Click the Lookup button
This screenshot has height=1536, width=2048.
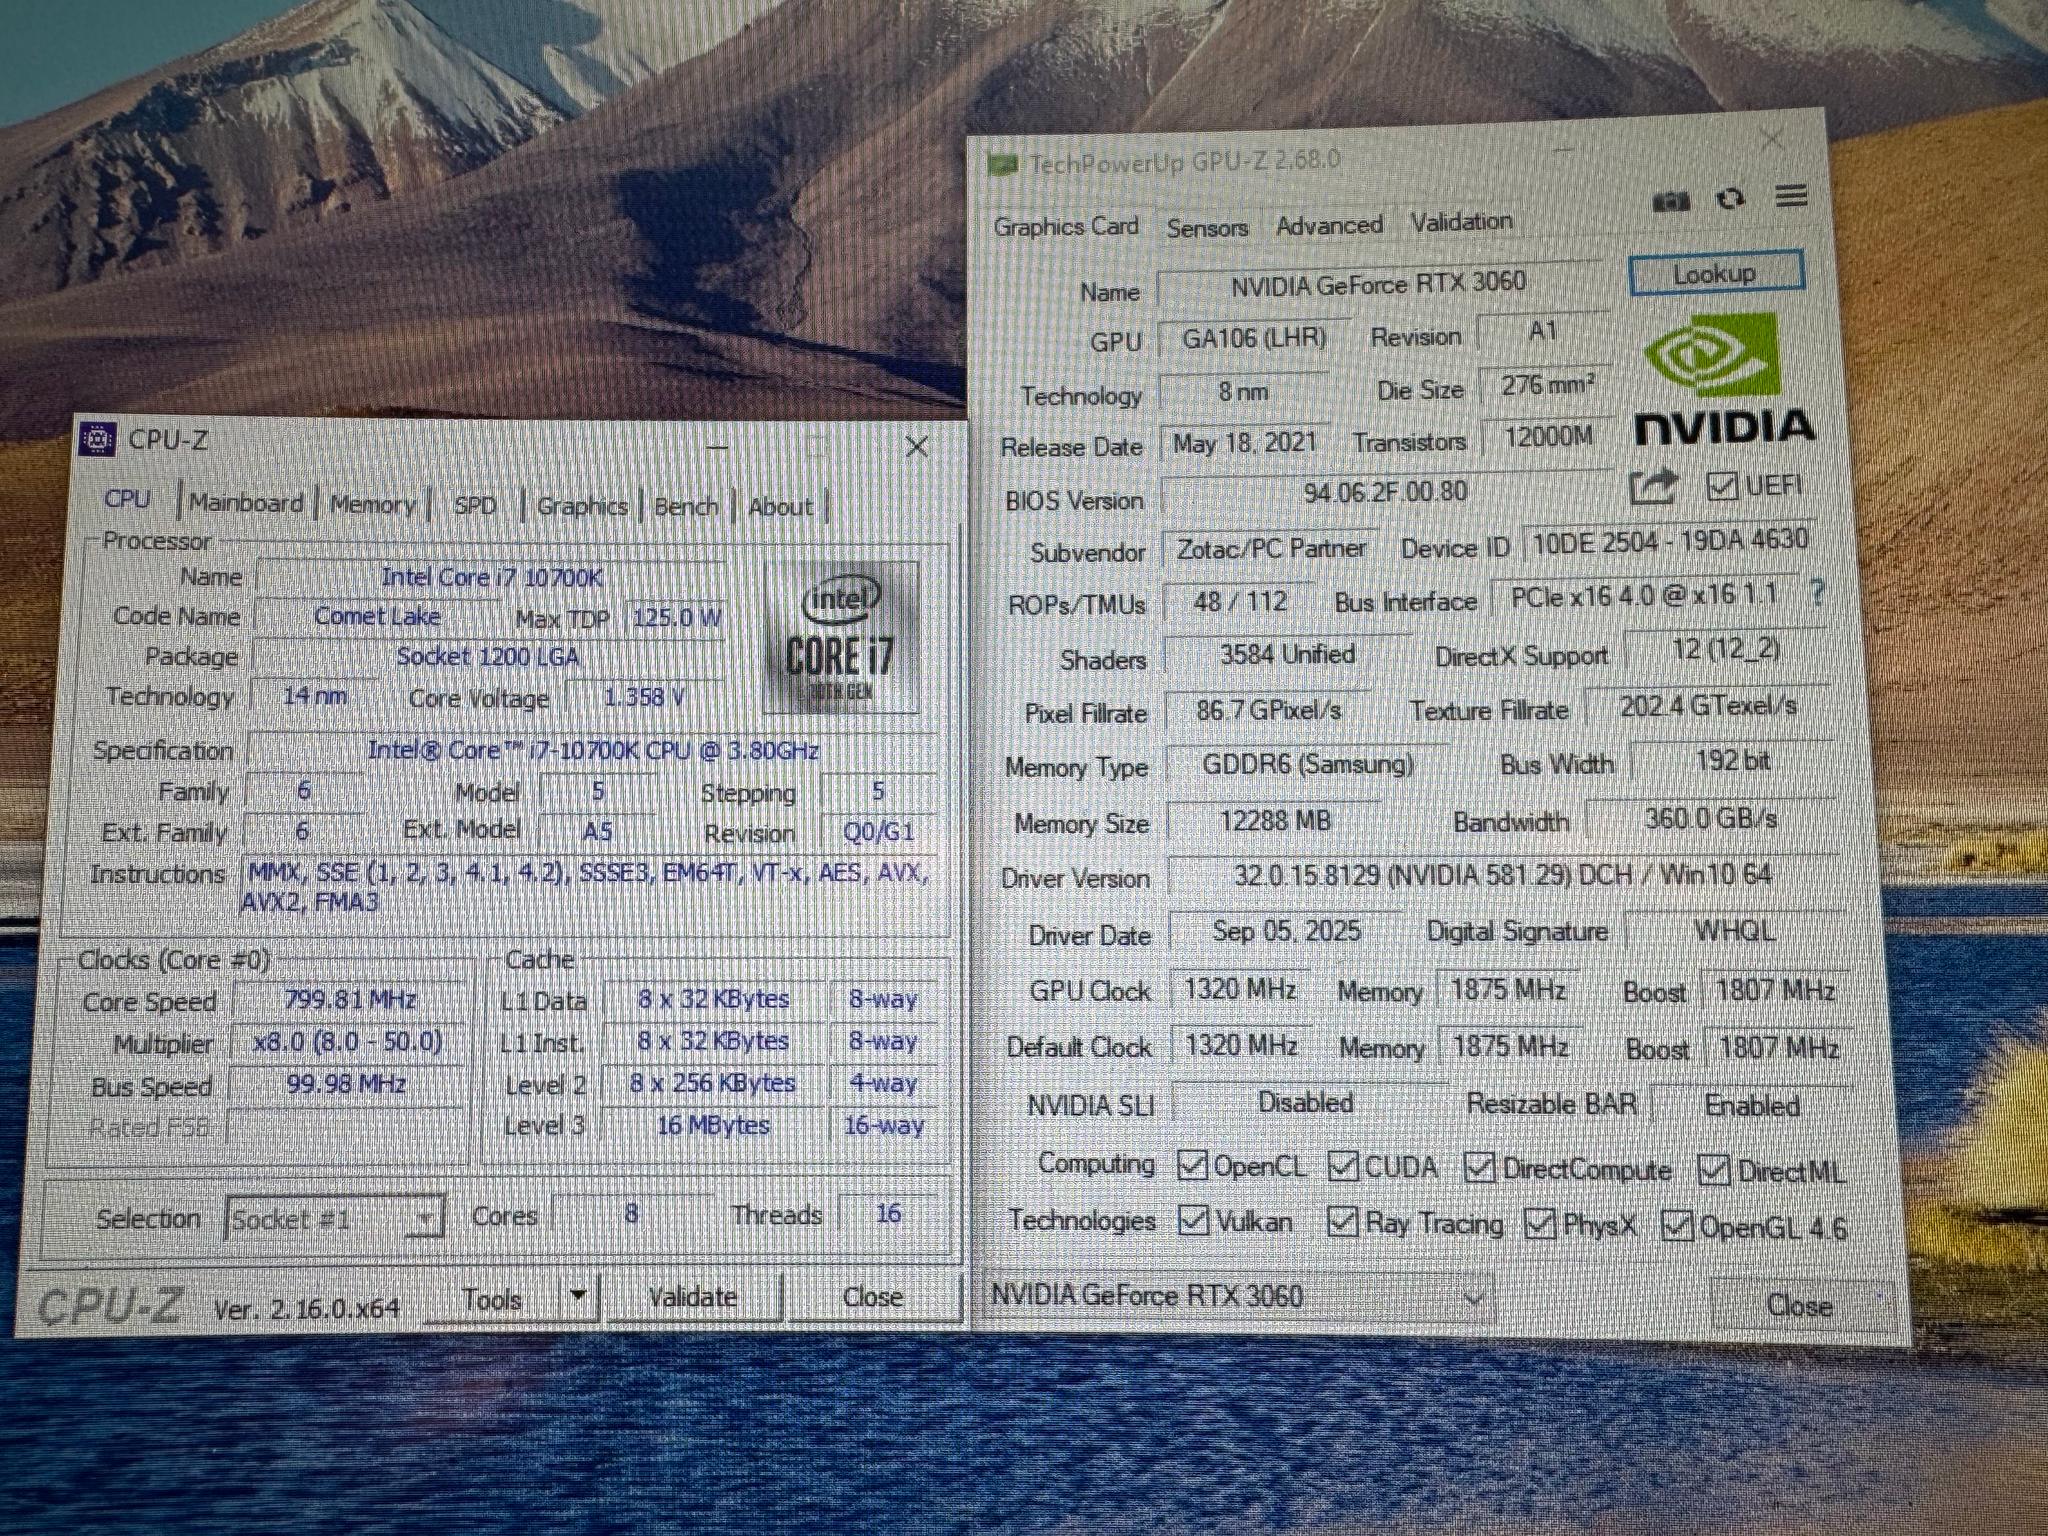point(1716,273)
